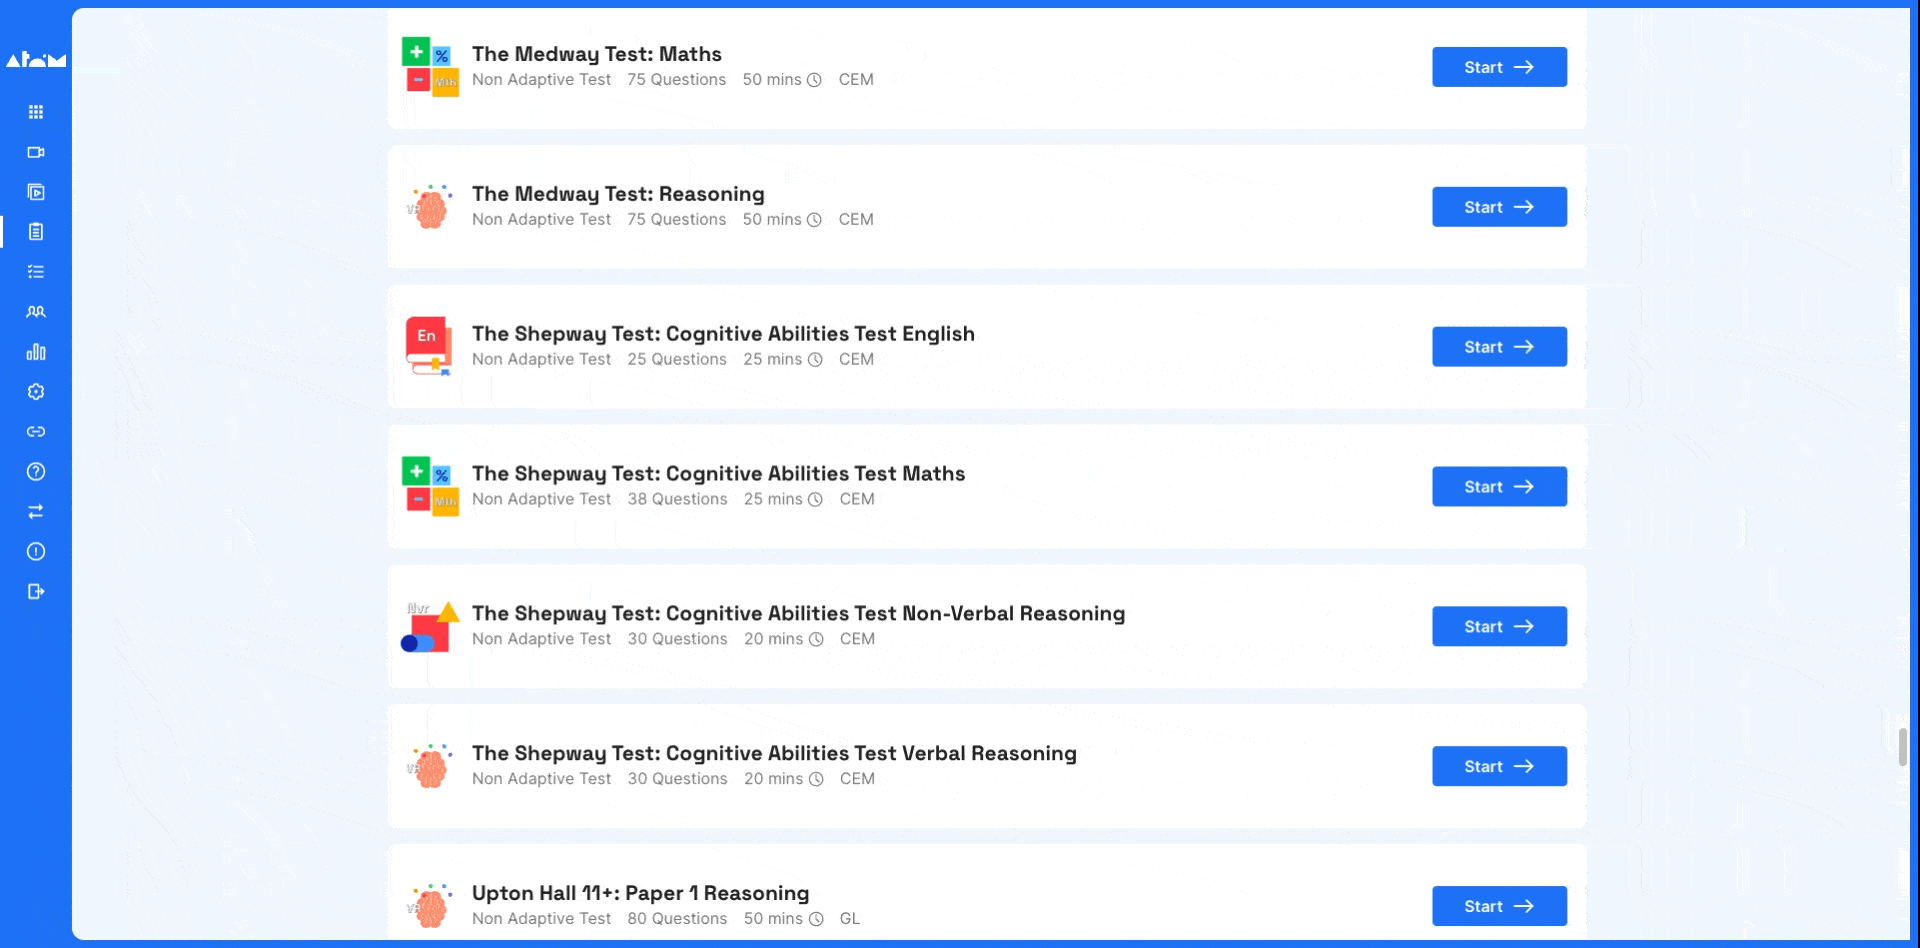Viewport: 1920px width, 948px height.
Task: Click the exclamation alert icon in sidebar
Action: point(36,552)
